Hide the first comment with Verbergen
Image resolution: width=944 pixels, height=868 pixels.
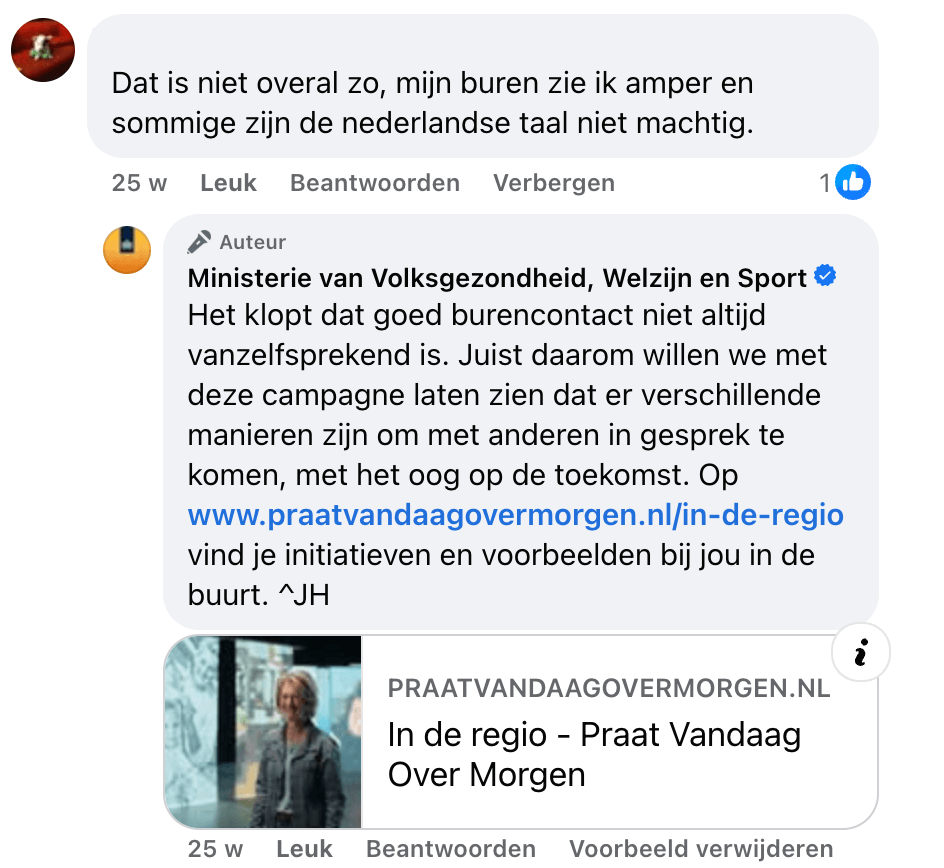tap(554, 183)
